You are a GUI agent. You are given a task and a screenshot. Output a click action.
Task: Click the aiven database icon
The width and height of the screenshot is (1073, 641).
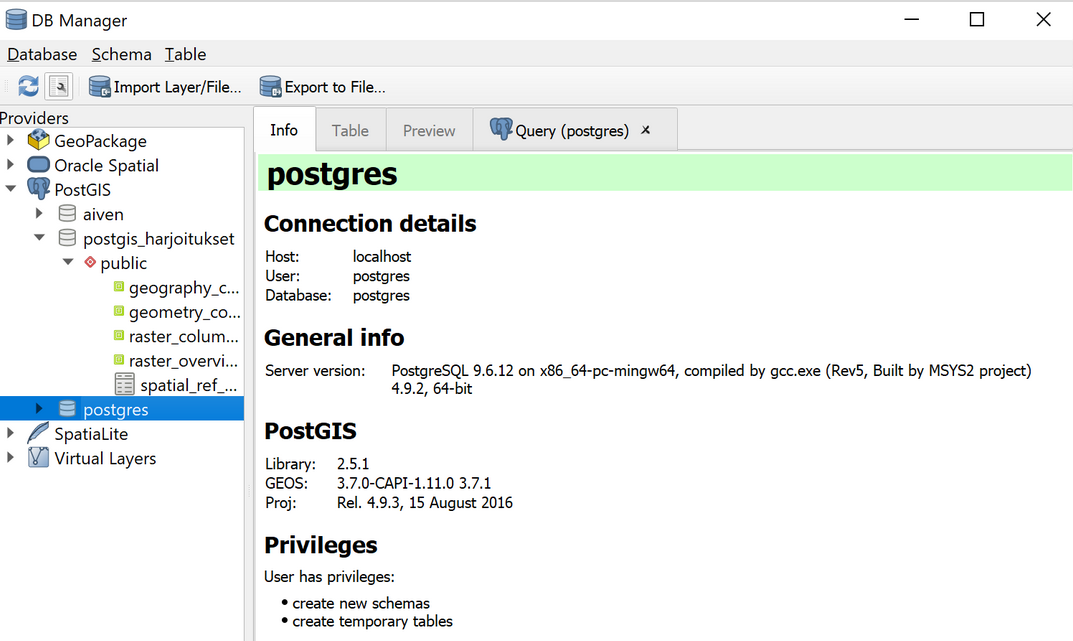tap(67, 214)
